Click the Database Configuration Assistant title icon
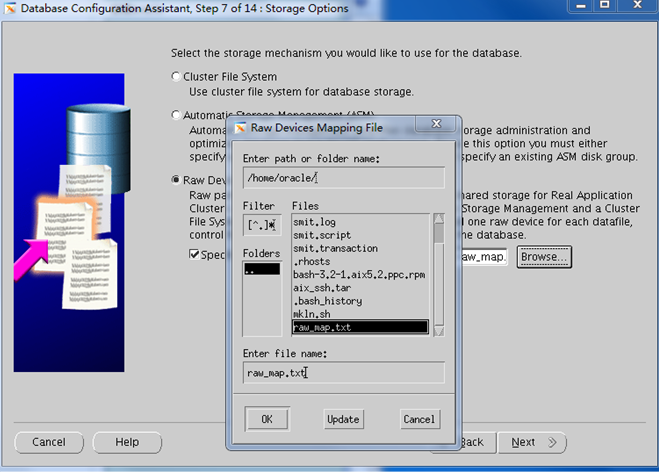This screenshot has width=659, height=472. point(10,8)
